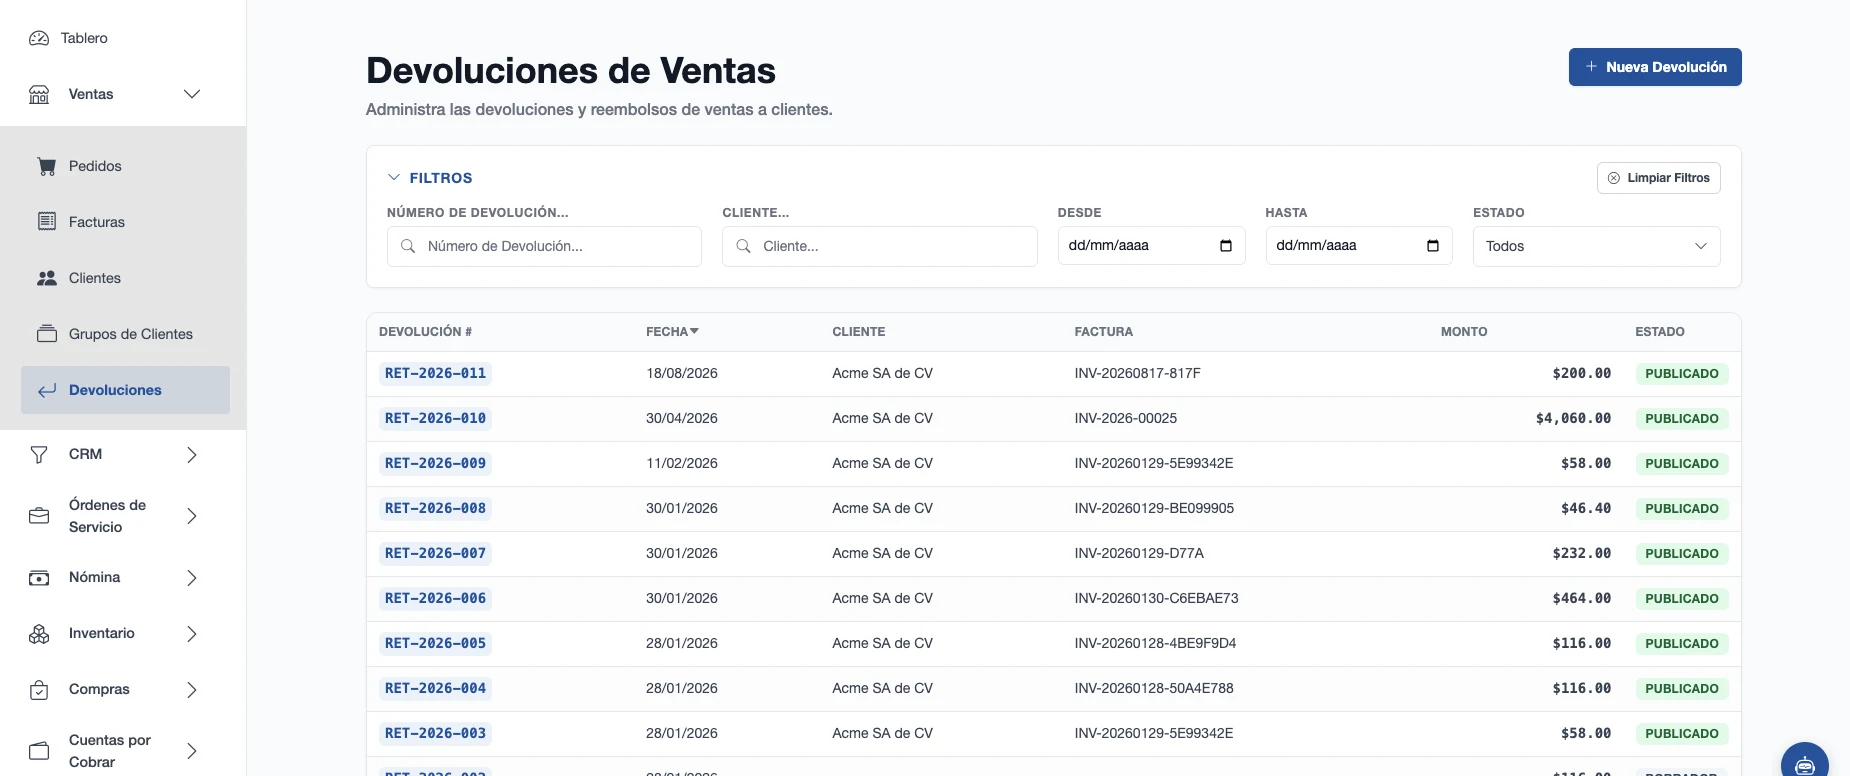Click the Órdenes de Servicio briefcase icon
Image resolution: width=1850 pixels, height=776 pixels.
(39, 516)
